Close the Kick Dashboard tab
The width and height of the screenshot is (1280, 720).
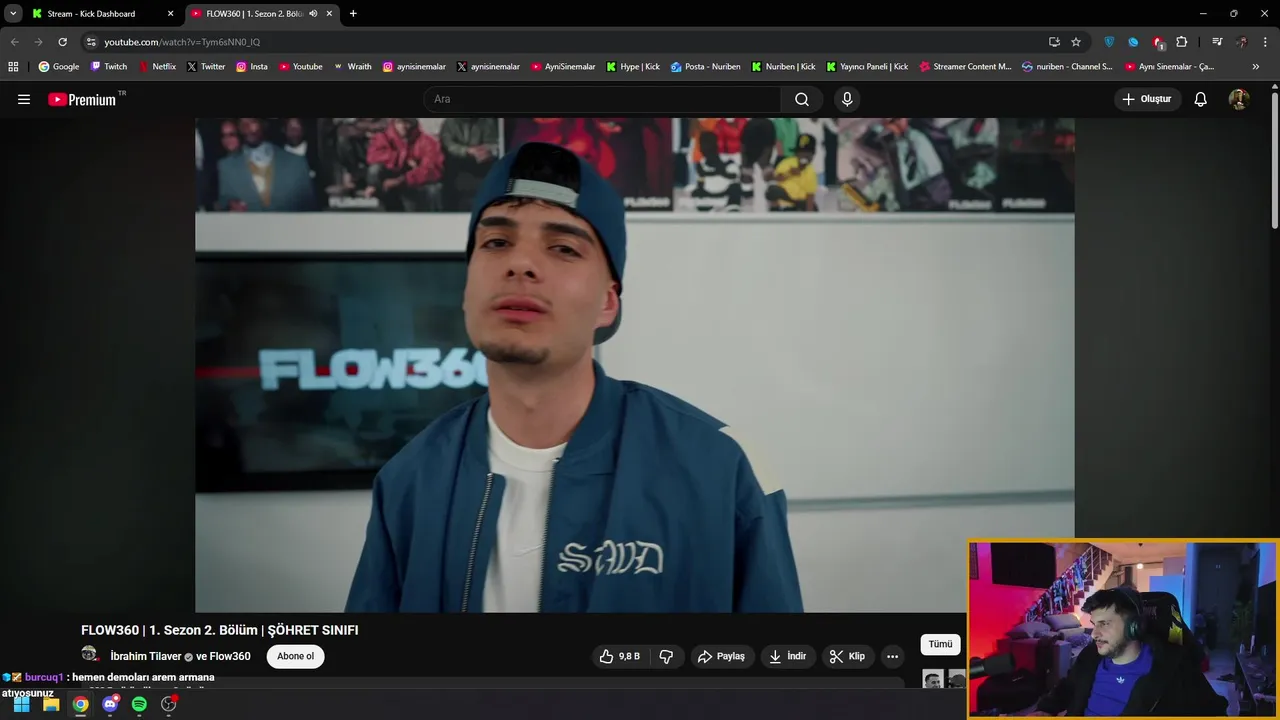170,14
